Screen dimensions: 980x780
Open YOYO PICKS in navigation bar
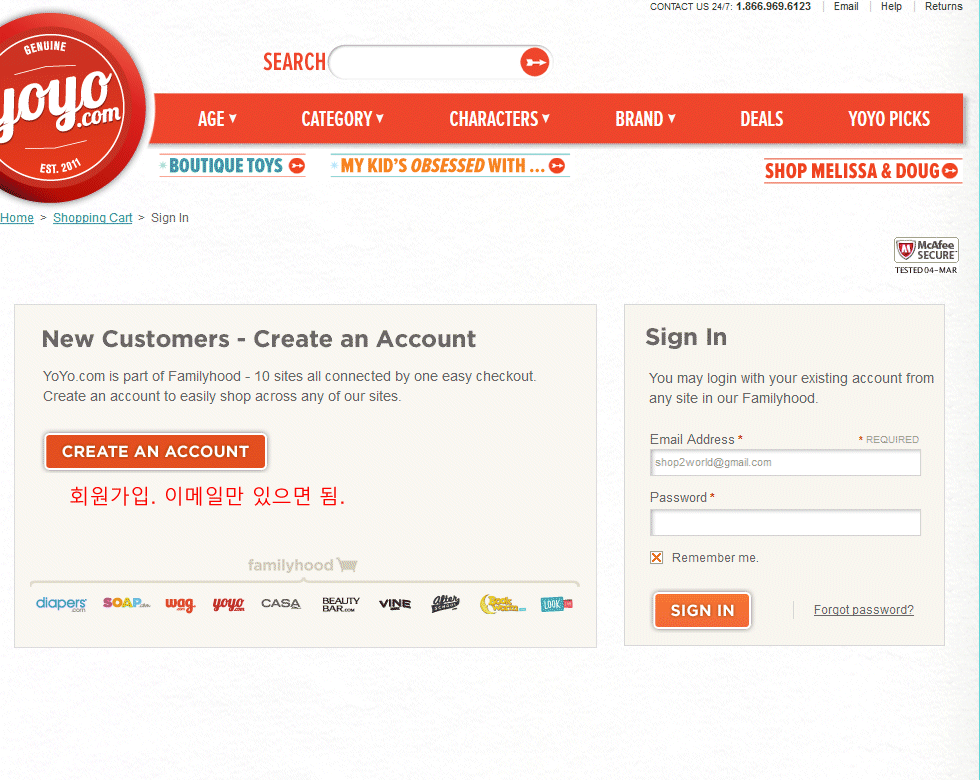(x=889, y=119)
